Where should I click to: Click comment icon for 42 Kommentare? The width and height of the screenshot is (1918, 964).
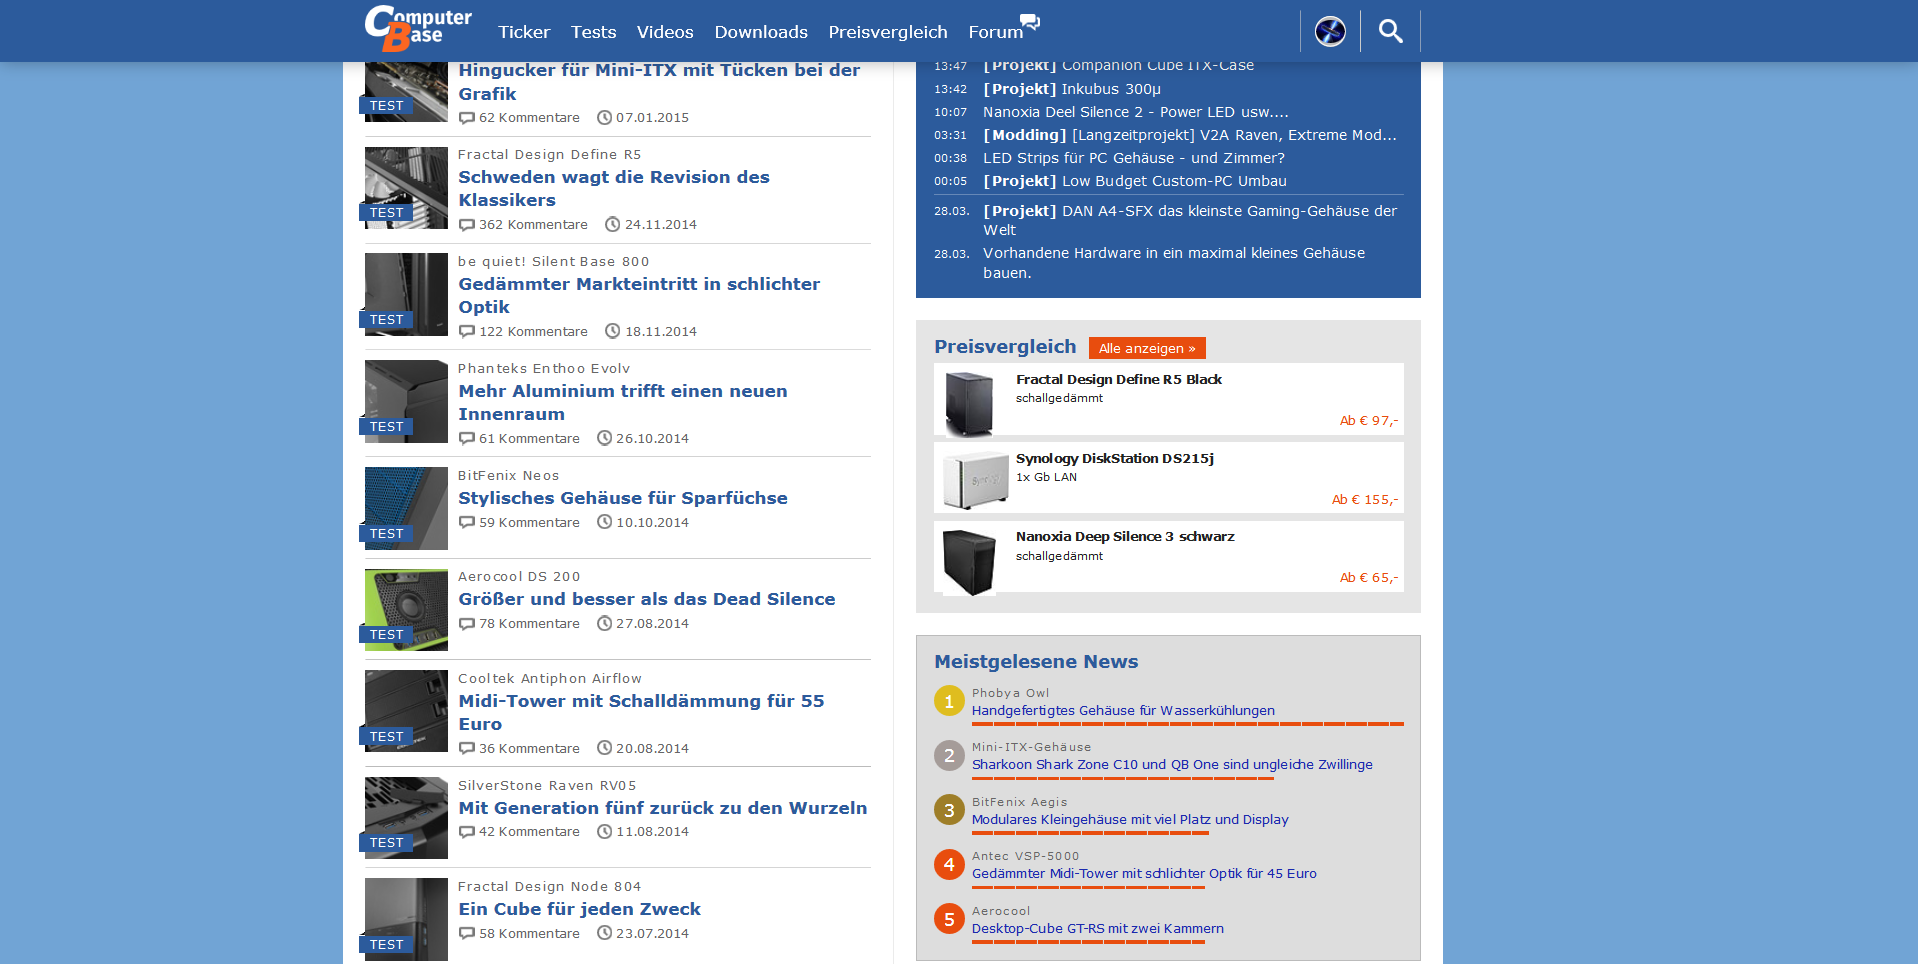[x=467, y=832]
